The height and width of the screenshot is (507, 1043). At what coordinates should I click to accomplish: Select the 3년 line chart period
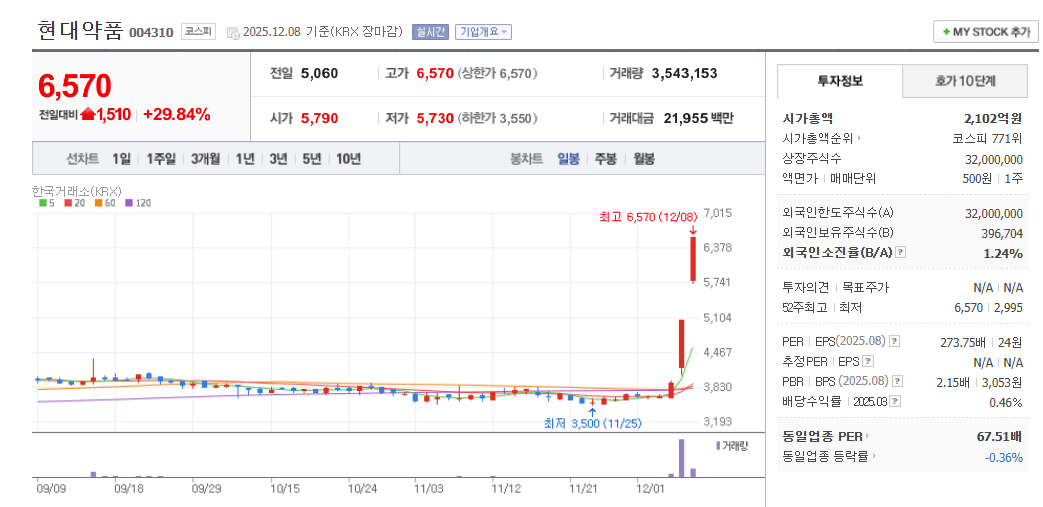tap(278, 159)
